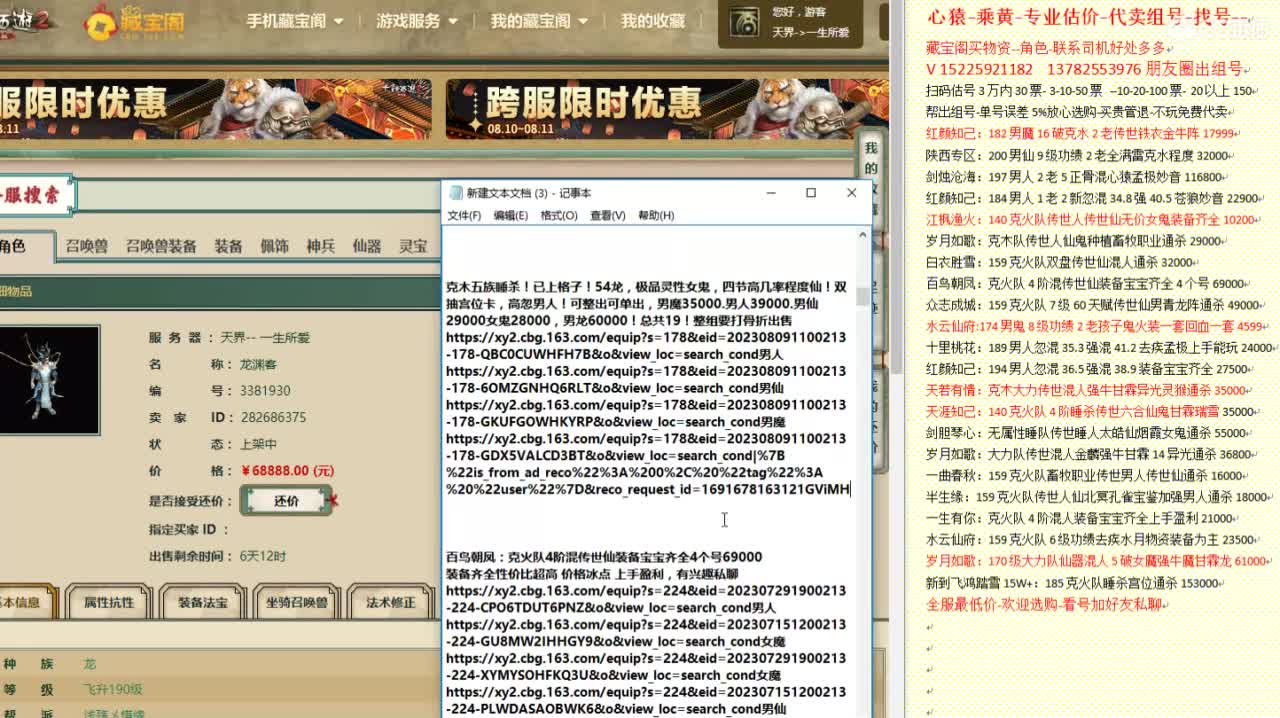Image resolution: width=1280 pixels, height=718 pixels.
Task: Click the character portrait thumbnail
Action: click(49, 380)
